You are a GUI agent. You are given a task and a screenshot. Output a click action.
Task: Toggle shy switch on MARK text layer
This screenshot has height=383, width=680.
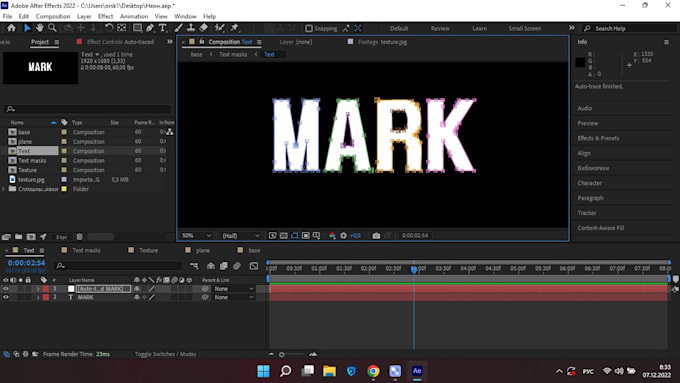tap(137, 297)
